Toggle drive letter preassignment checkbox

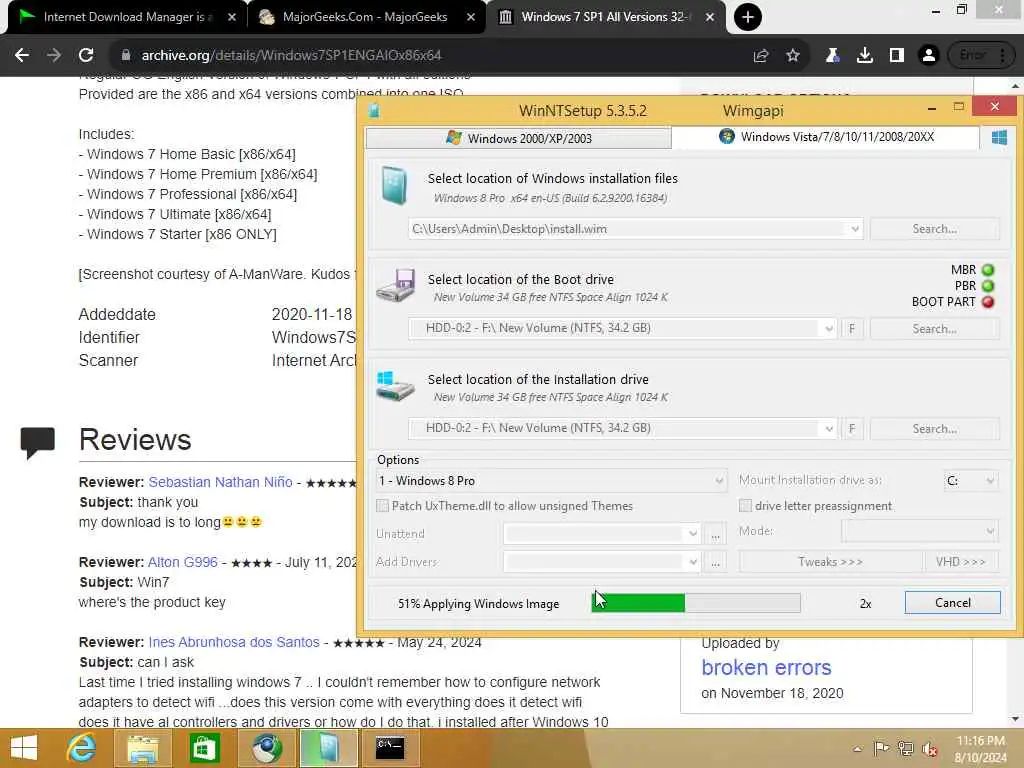pos(744,506)
